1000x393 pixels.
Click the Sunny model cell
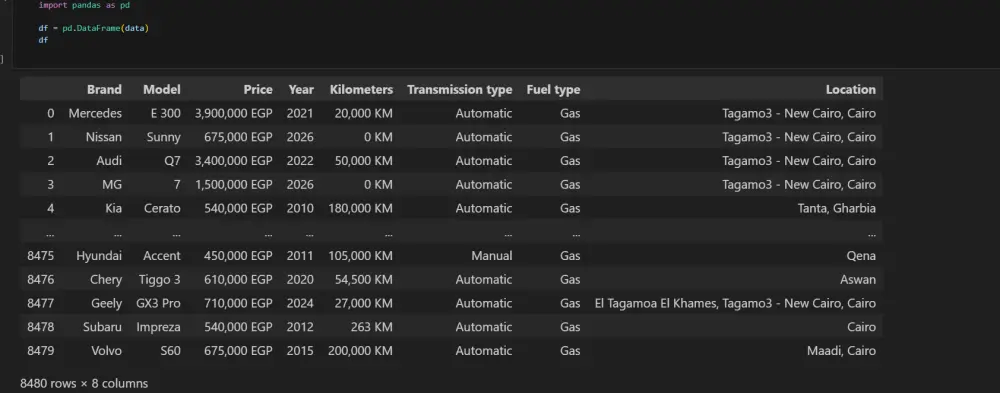tap(163, 137)
